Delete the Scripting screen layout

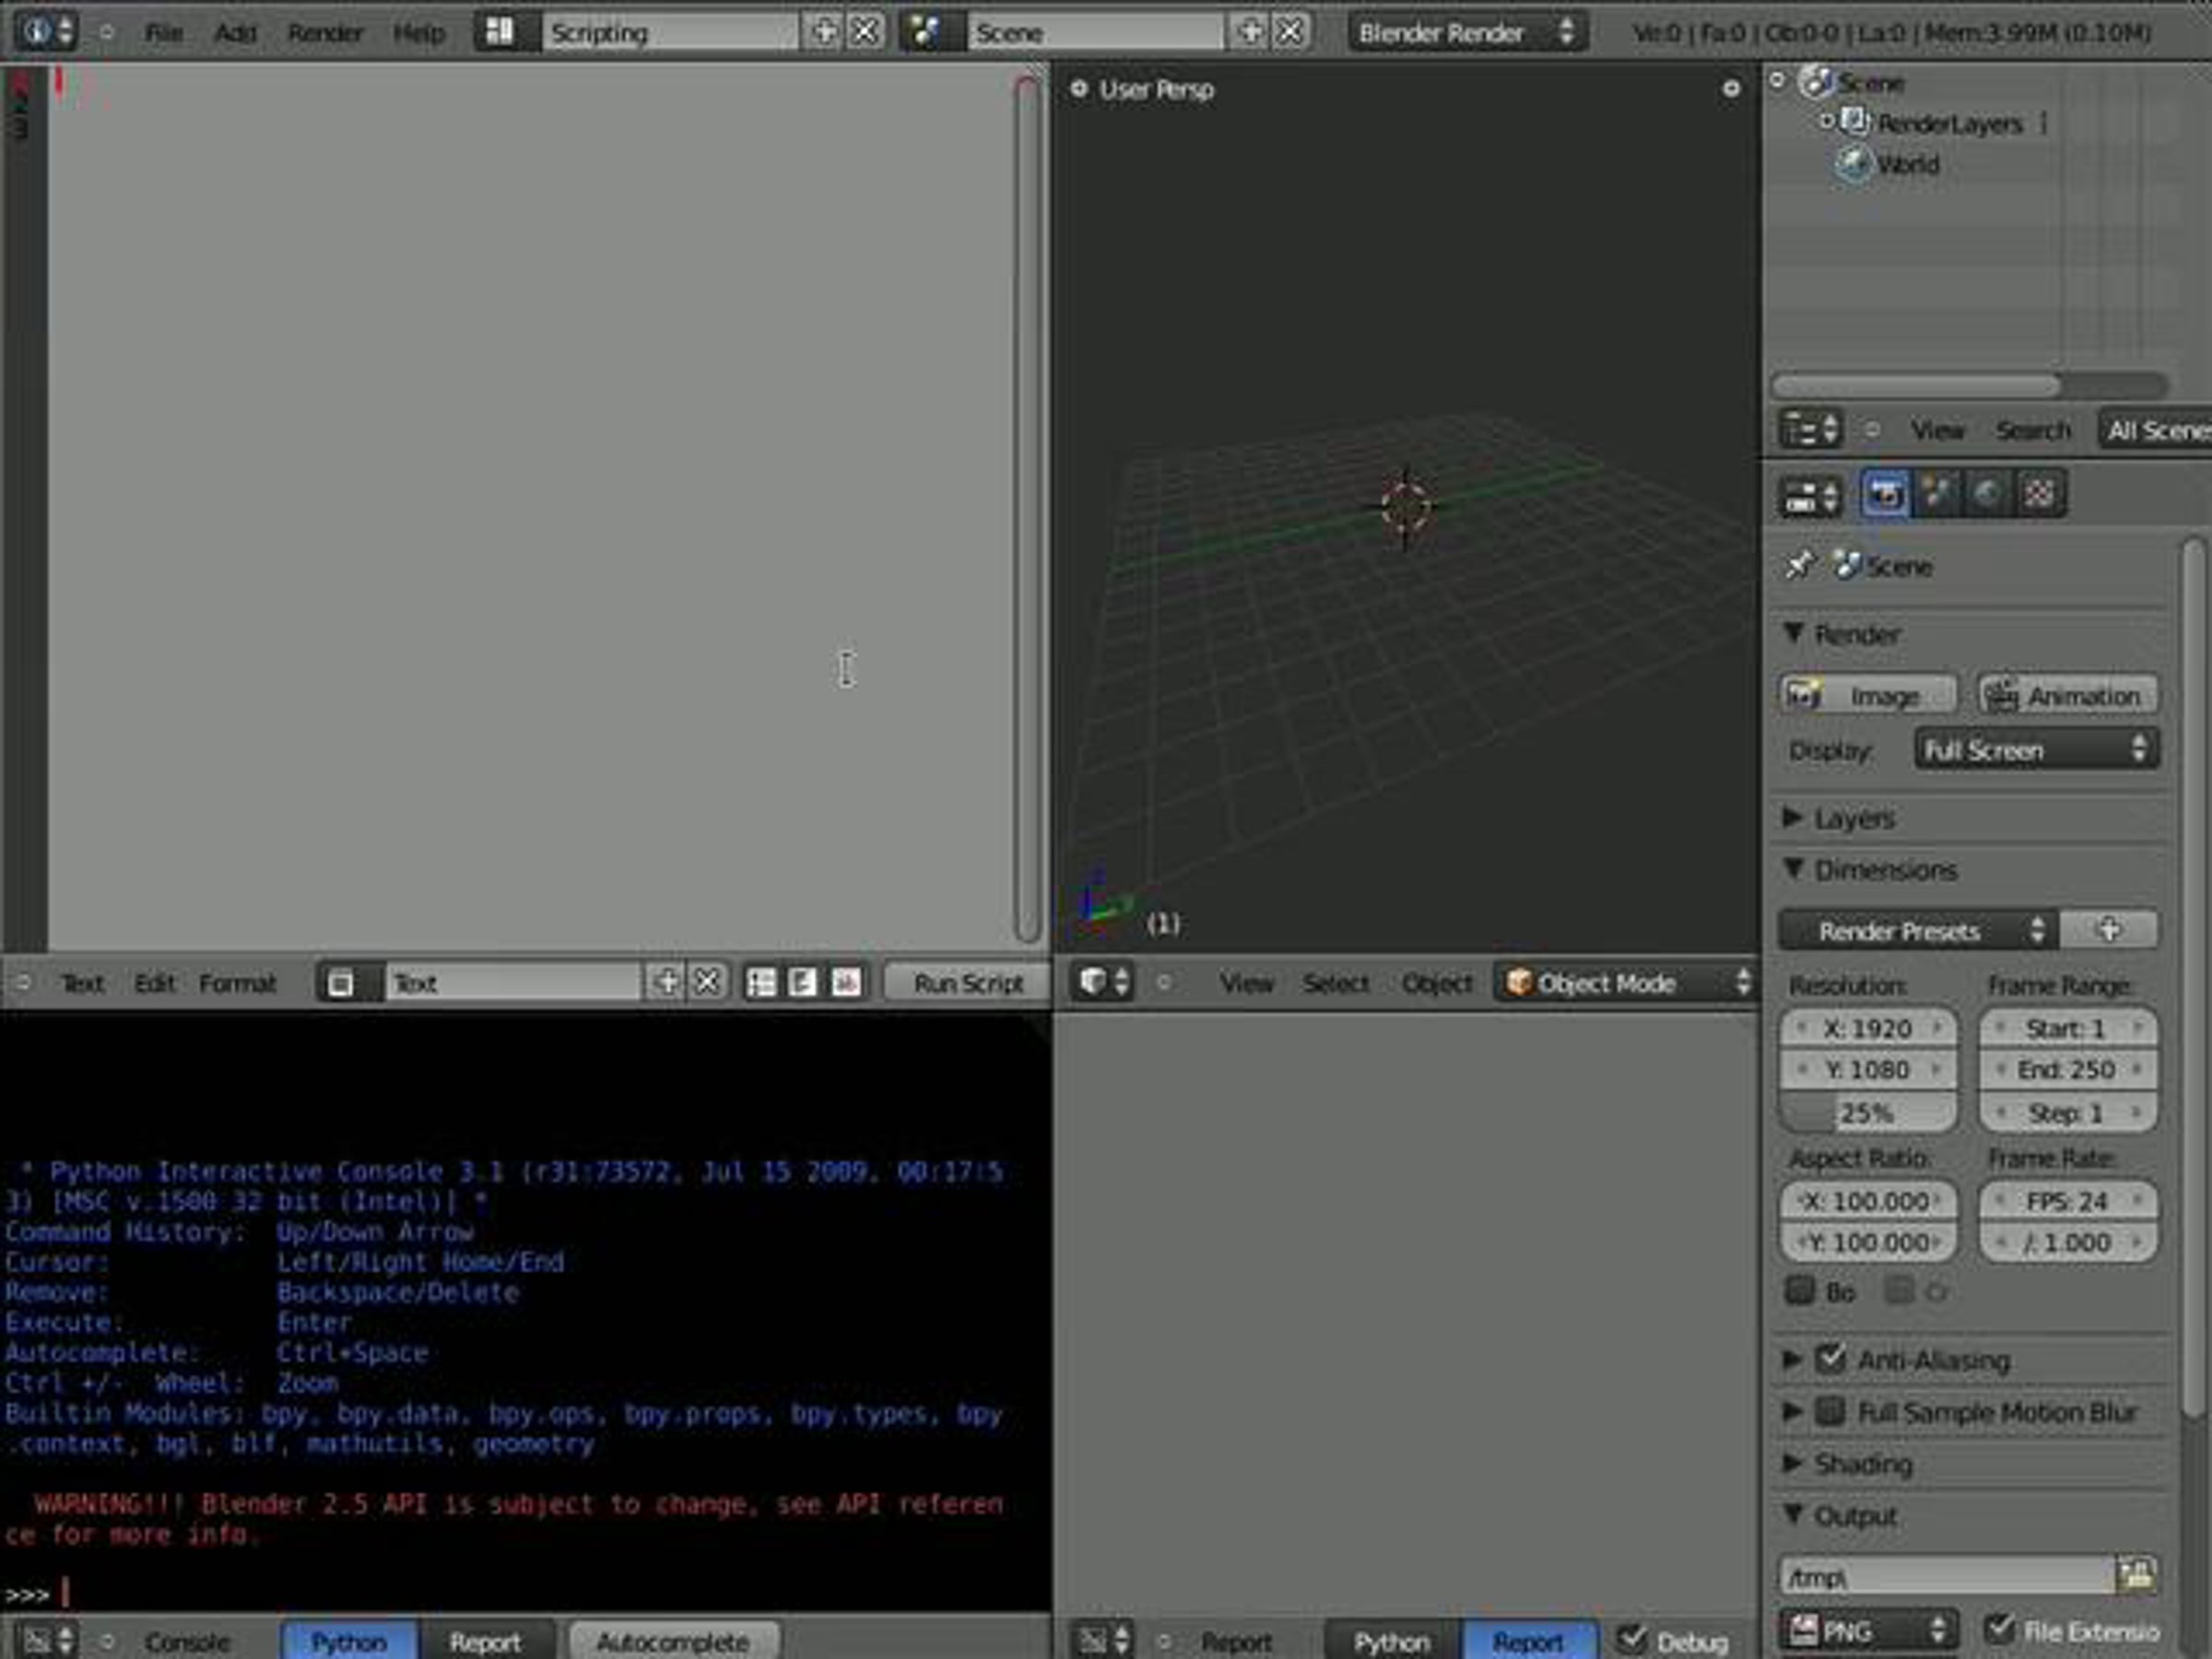pos(865,32)
